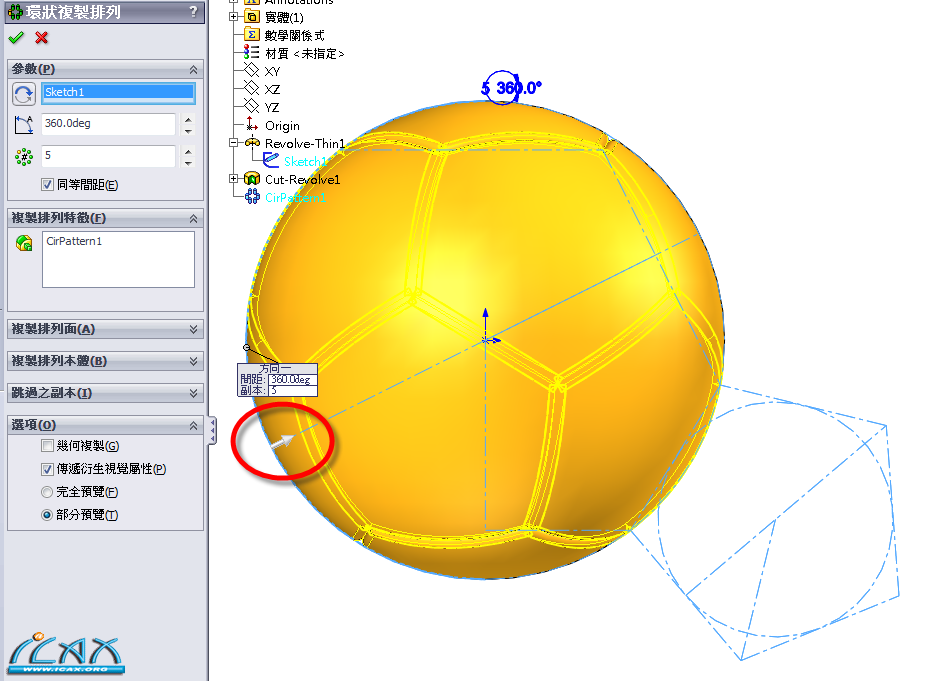Image resolution: width=935 pixels, height=681 pixels.
Task: Click the XZ plane icon
Action: click(252, 88)
